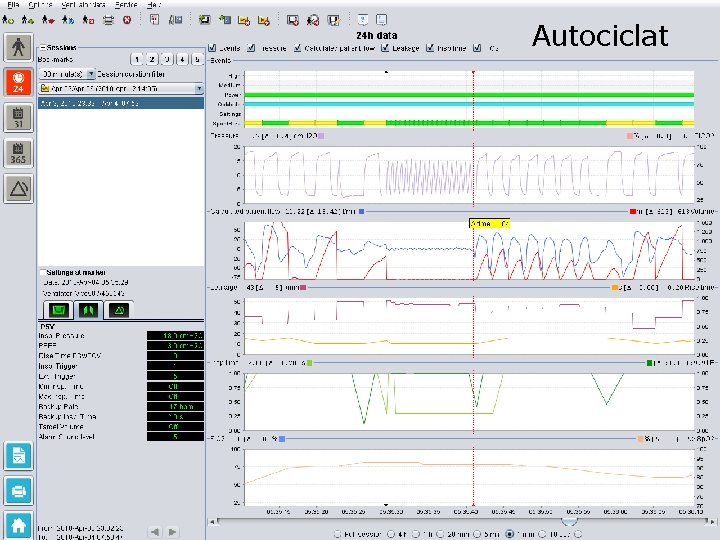Go to home via house icon

[x=17, y=524]
